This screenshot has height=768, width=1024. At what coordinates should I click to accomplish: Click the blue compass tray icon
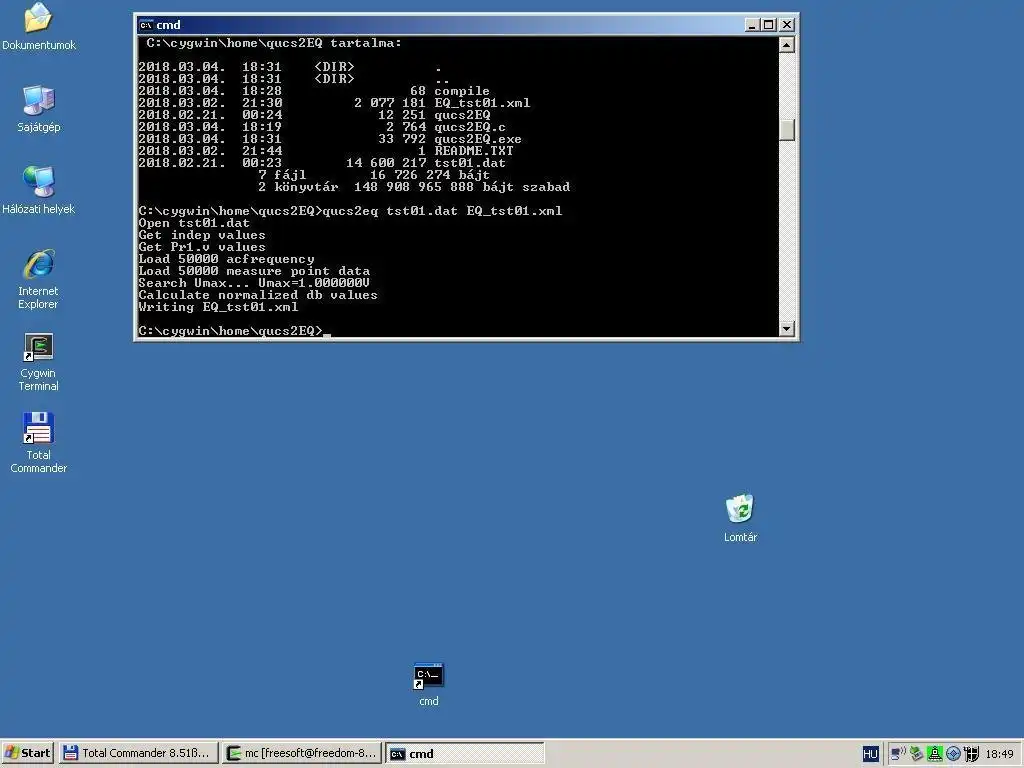(x=953, y=753)
